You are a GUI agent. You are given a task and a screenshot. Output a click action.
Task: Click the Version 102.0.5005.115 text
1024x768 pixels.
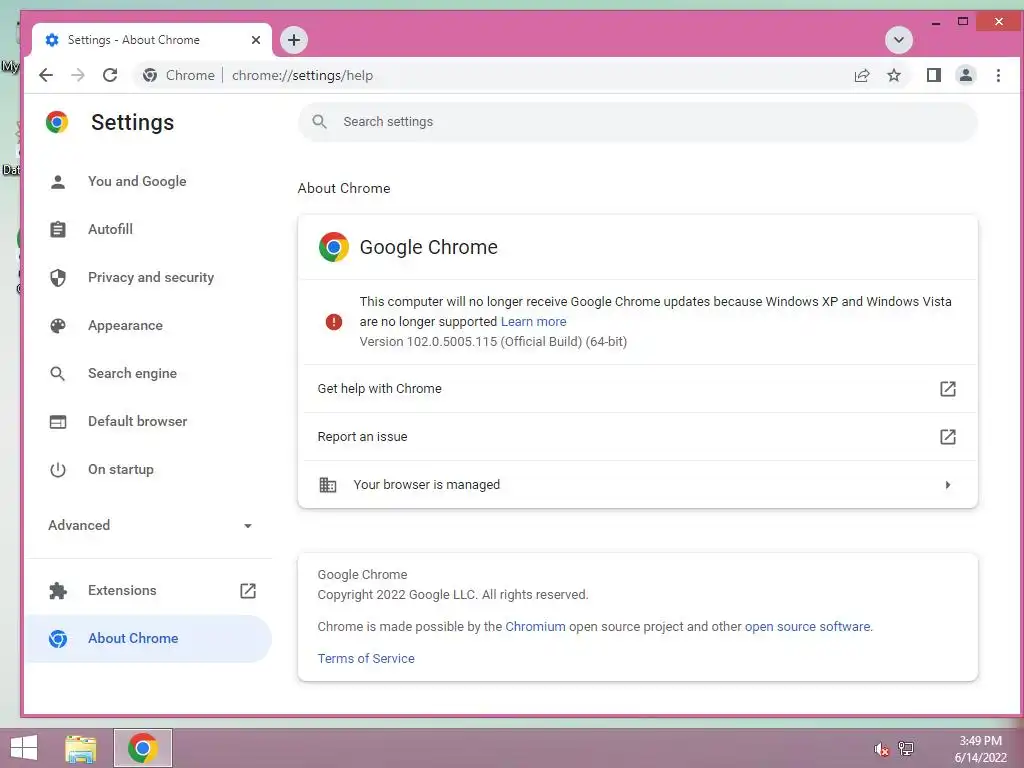tap(493, 342)
